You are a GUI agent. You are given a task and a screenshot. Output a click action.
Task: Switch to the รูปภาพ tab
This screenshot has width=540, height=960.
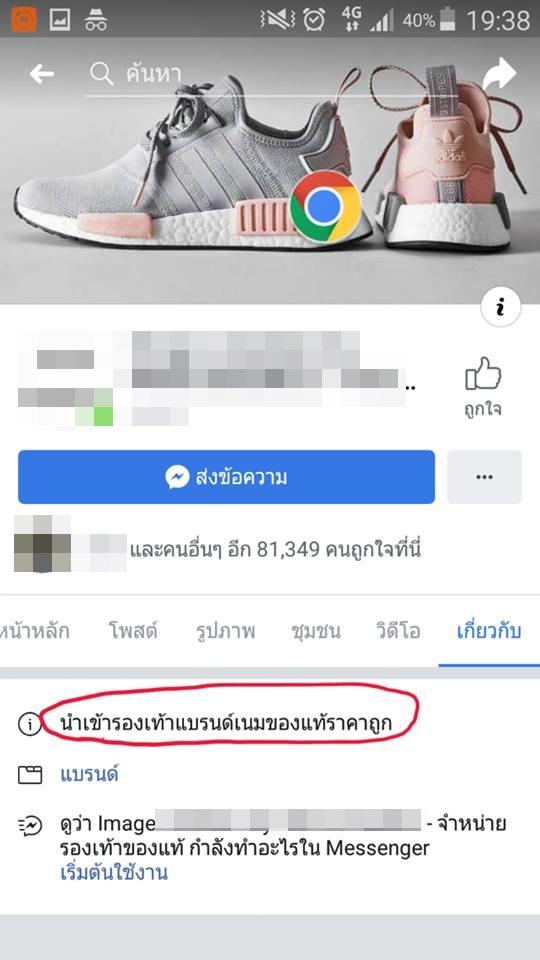[x=226, y=631]
